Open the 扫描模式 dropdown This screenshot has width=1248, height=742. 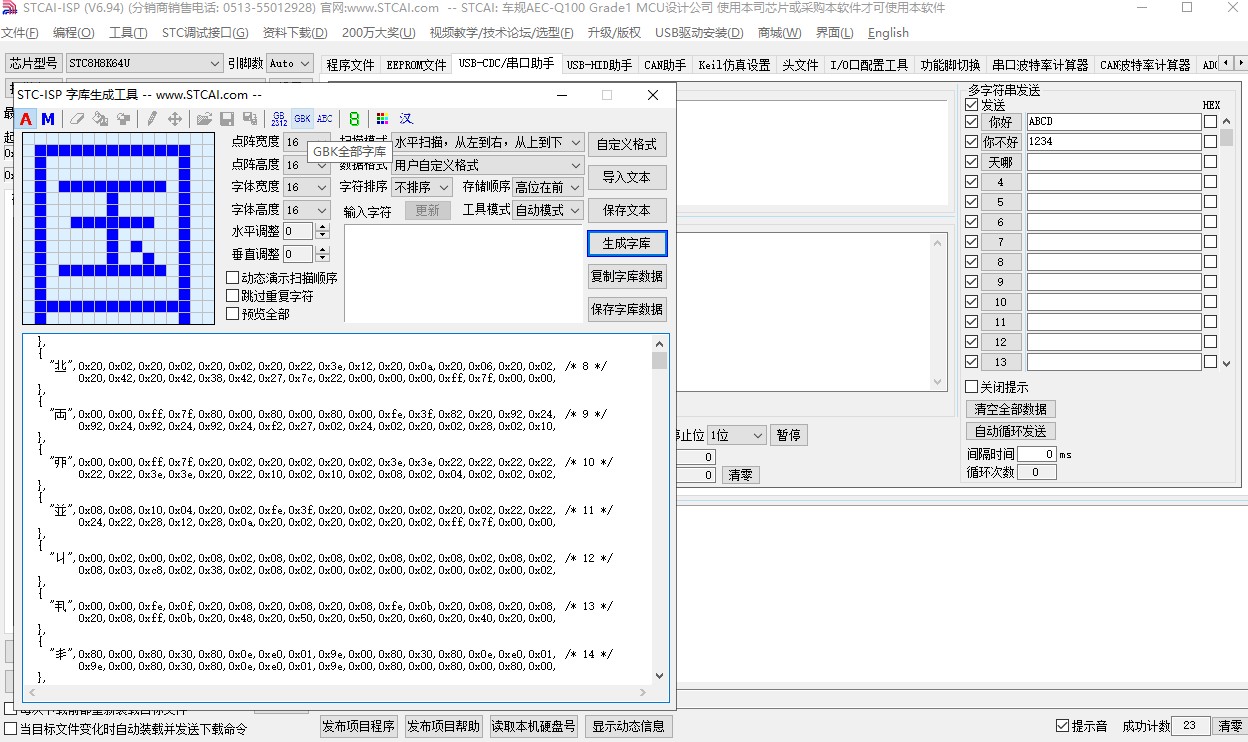coord(488,142)
